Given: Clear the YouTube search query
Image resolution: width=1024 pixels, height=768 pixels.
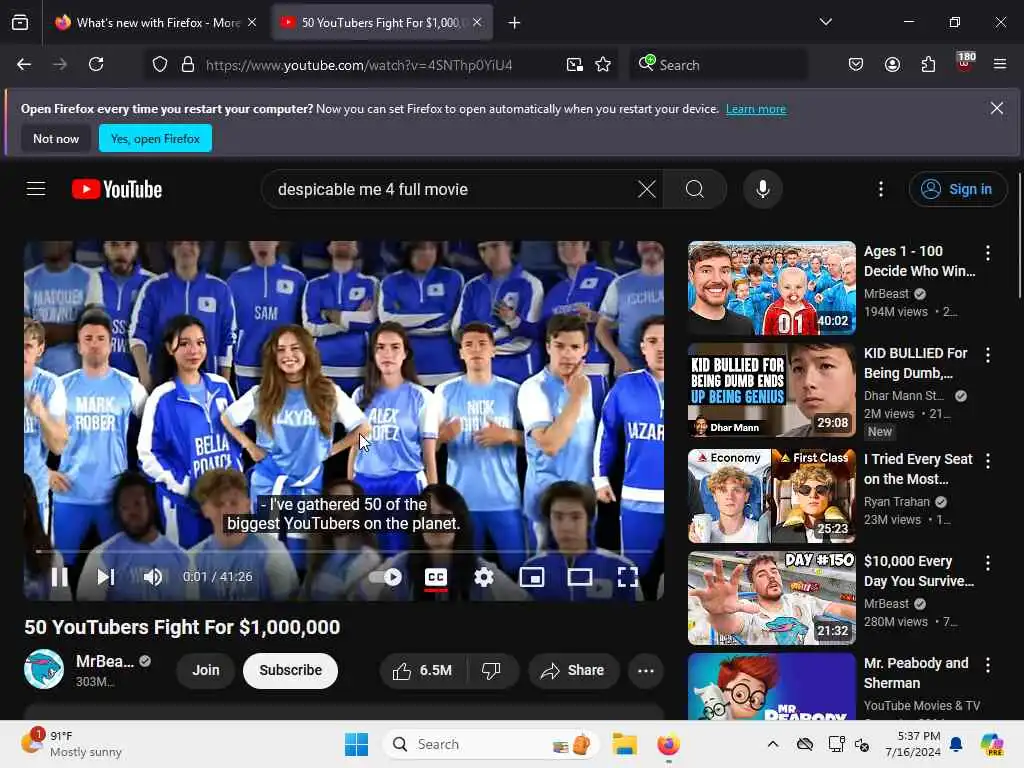Looking at the screenshot, I should point(647,189).
